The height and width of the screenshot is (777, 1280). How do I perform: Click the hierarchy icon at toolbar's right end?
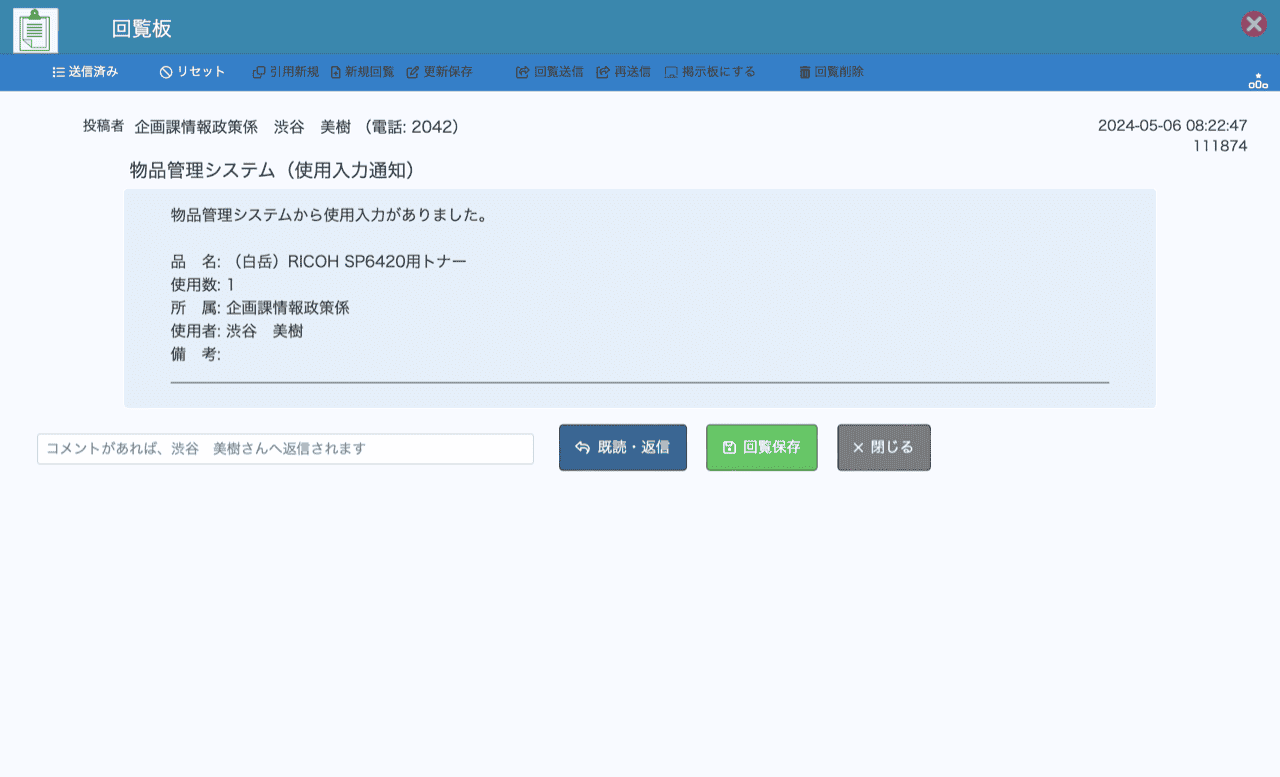tap(1257, 81)
